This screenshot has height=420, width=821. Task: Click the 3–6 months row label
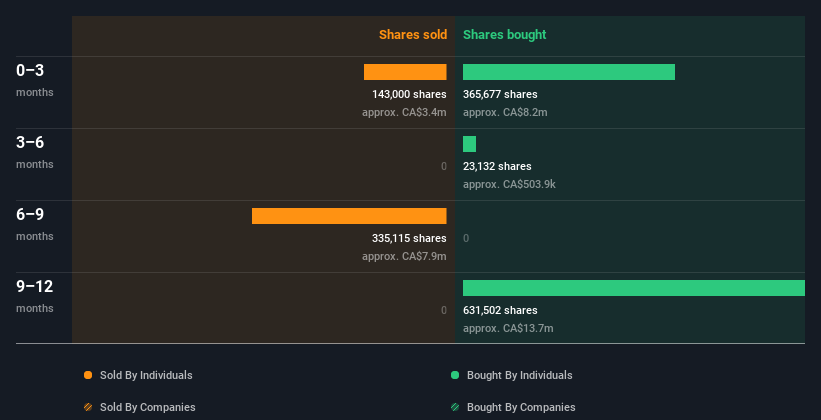[35, 152]
